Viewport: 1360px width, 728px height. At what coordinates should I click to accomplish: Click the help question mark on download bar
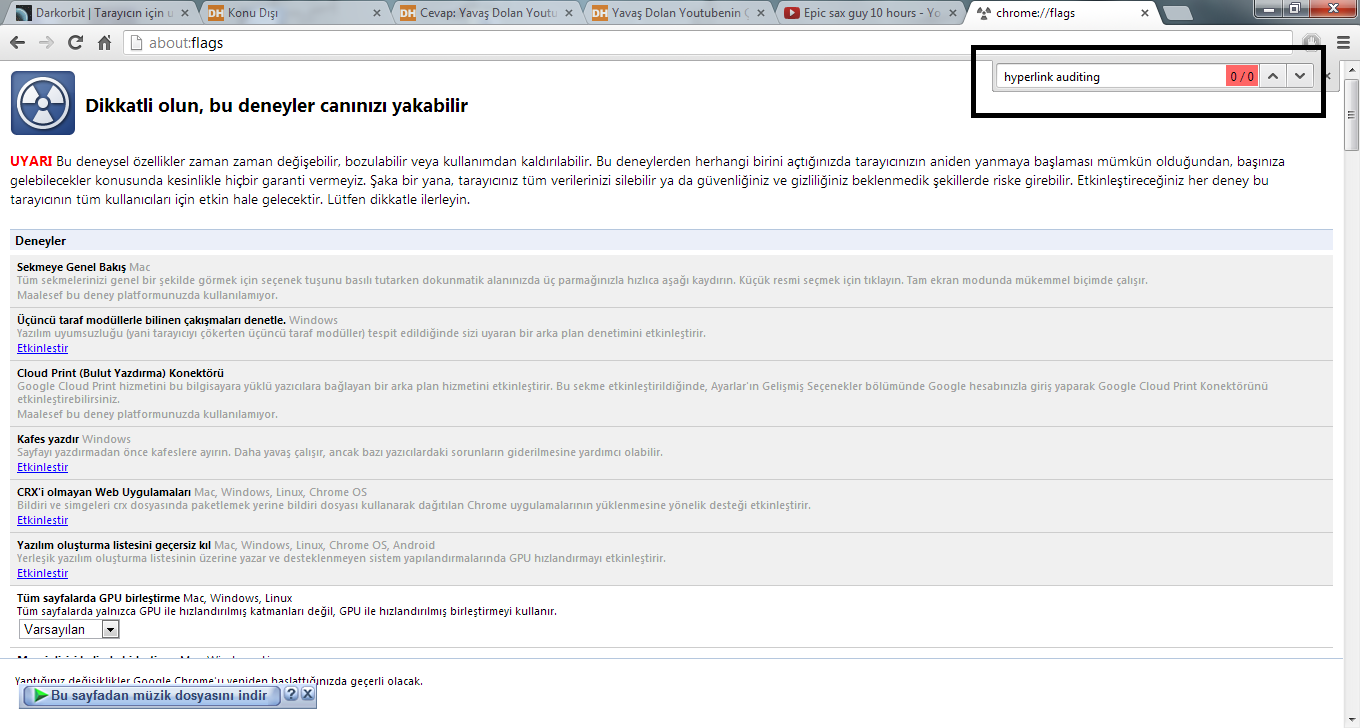coord(291,694)
